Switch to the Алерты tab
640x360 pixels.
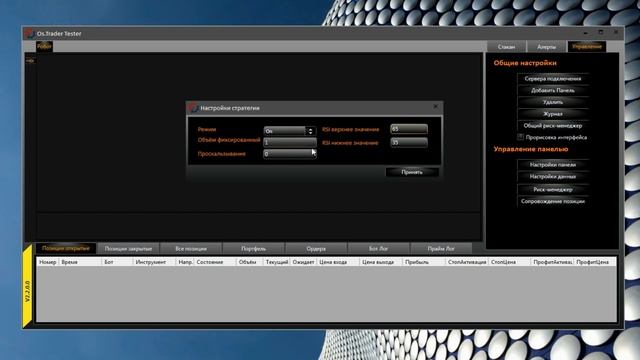pyautogui.click(x=546, y=47)
